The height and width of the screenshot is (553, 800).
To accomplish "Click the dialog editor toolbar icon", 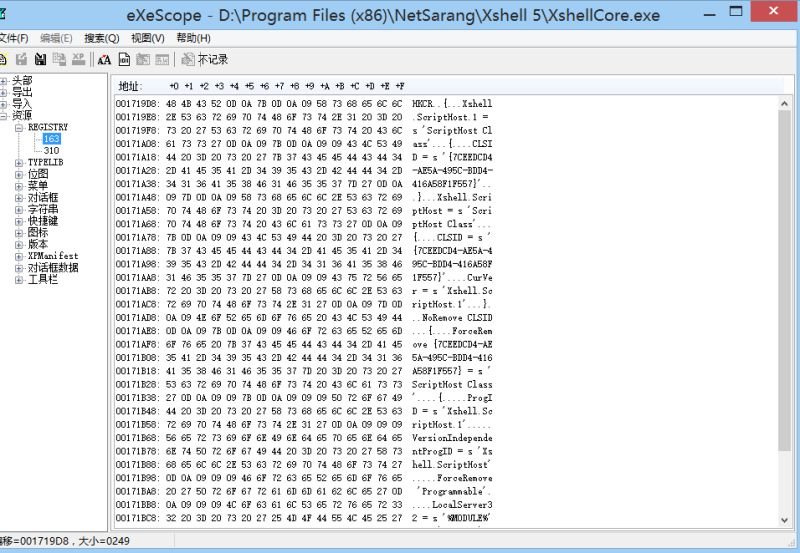I will pyautogui.click(x=143, y=60).
